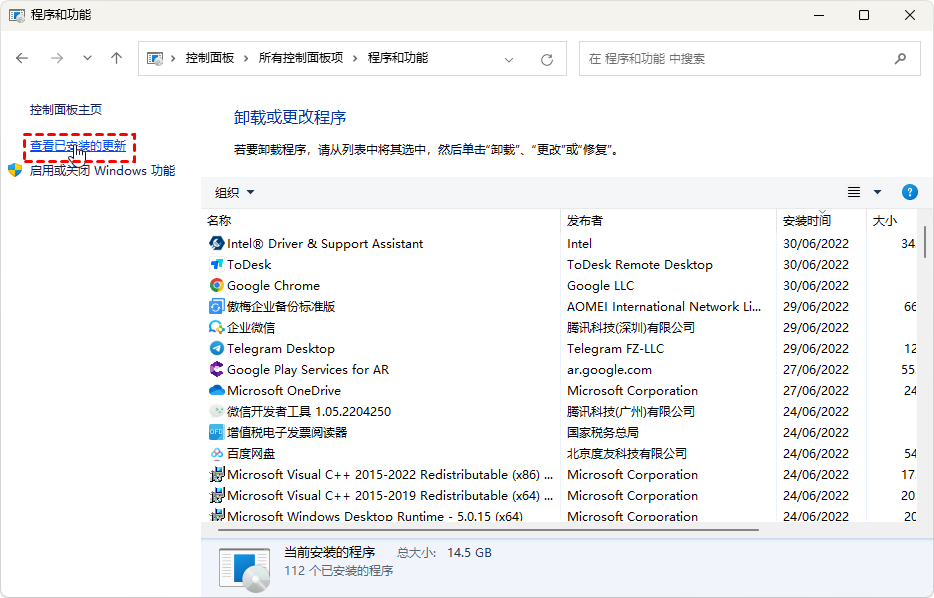Click the Telegram Desktop icon in list
This screenshot has width=934, height=598.
(217, 348)
